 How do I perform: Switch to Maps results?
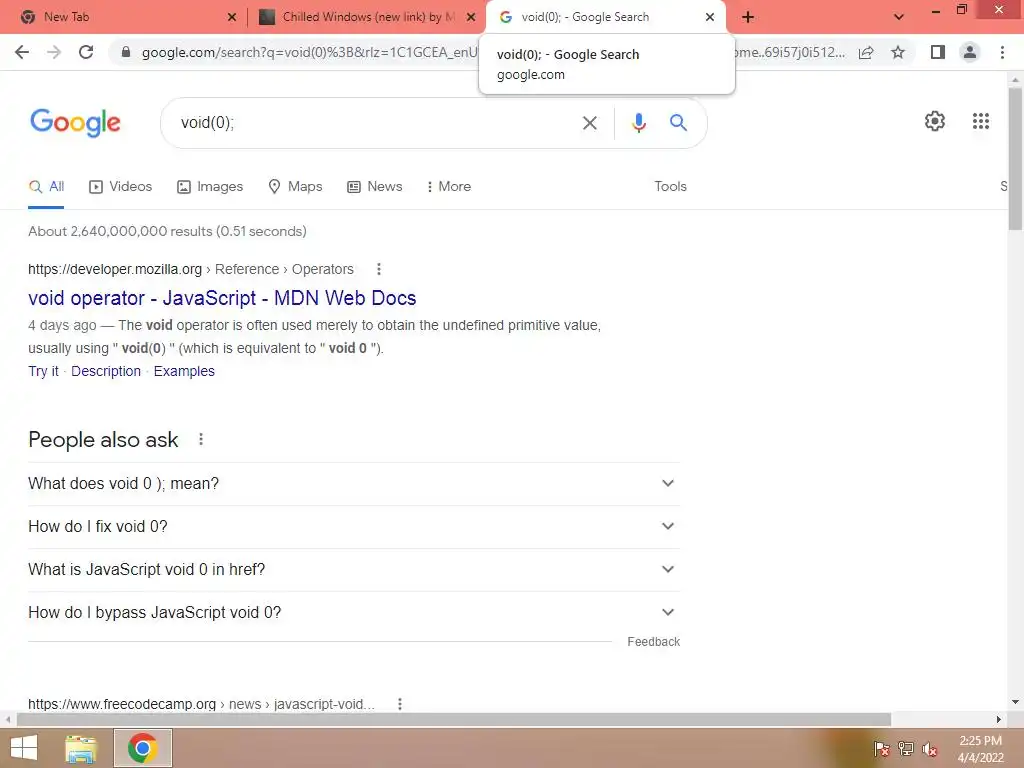pos(295,187)
